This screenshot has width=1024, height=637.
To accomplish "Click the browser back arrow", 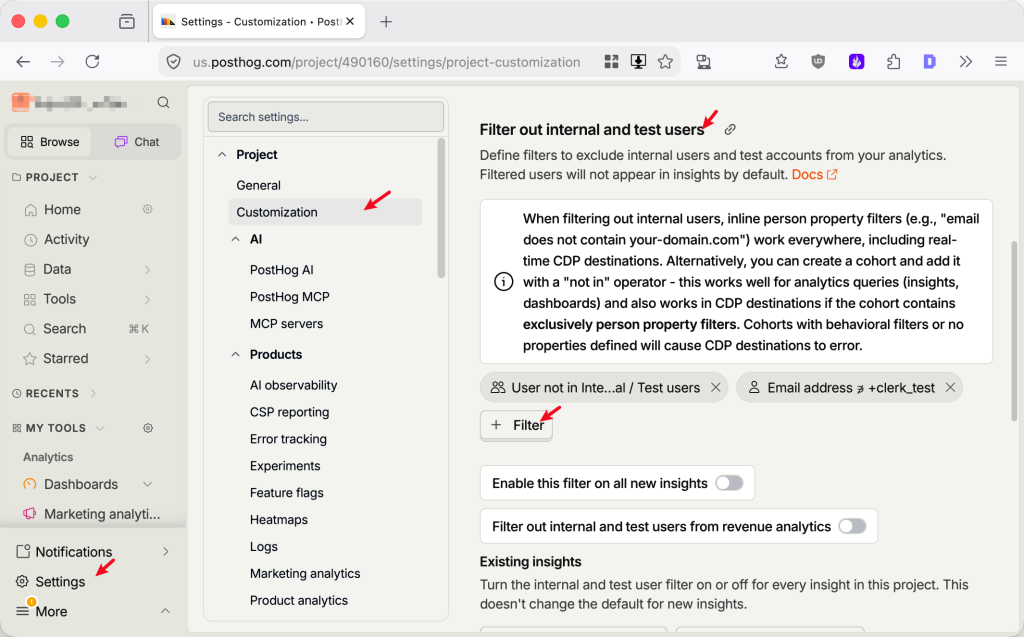I will (24, 61).
